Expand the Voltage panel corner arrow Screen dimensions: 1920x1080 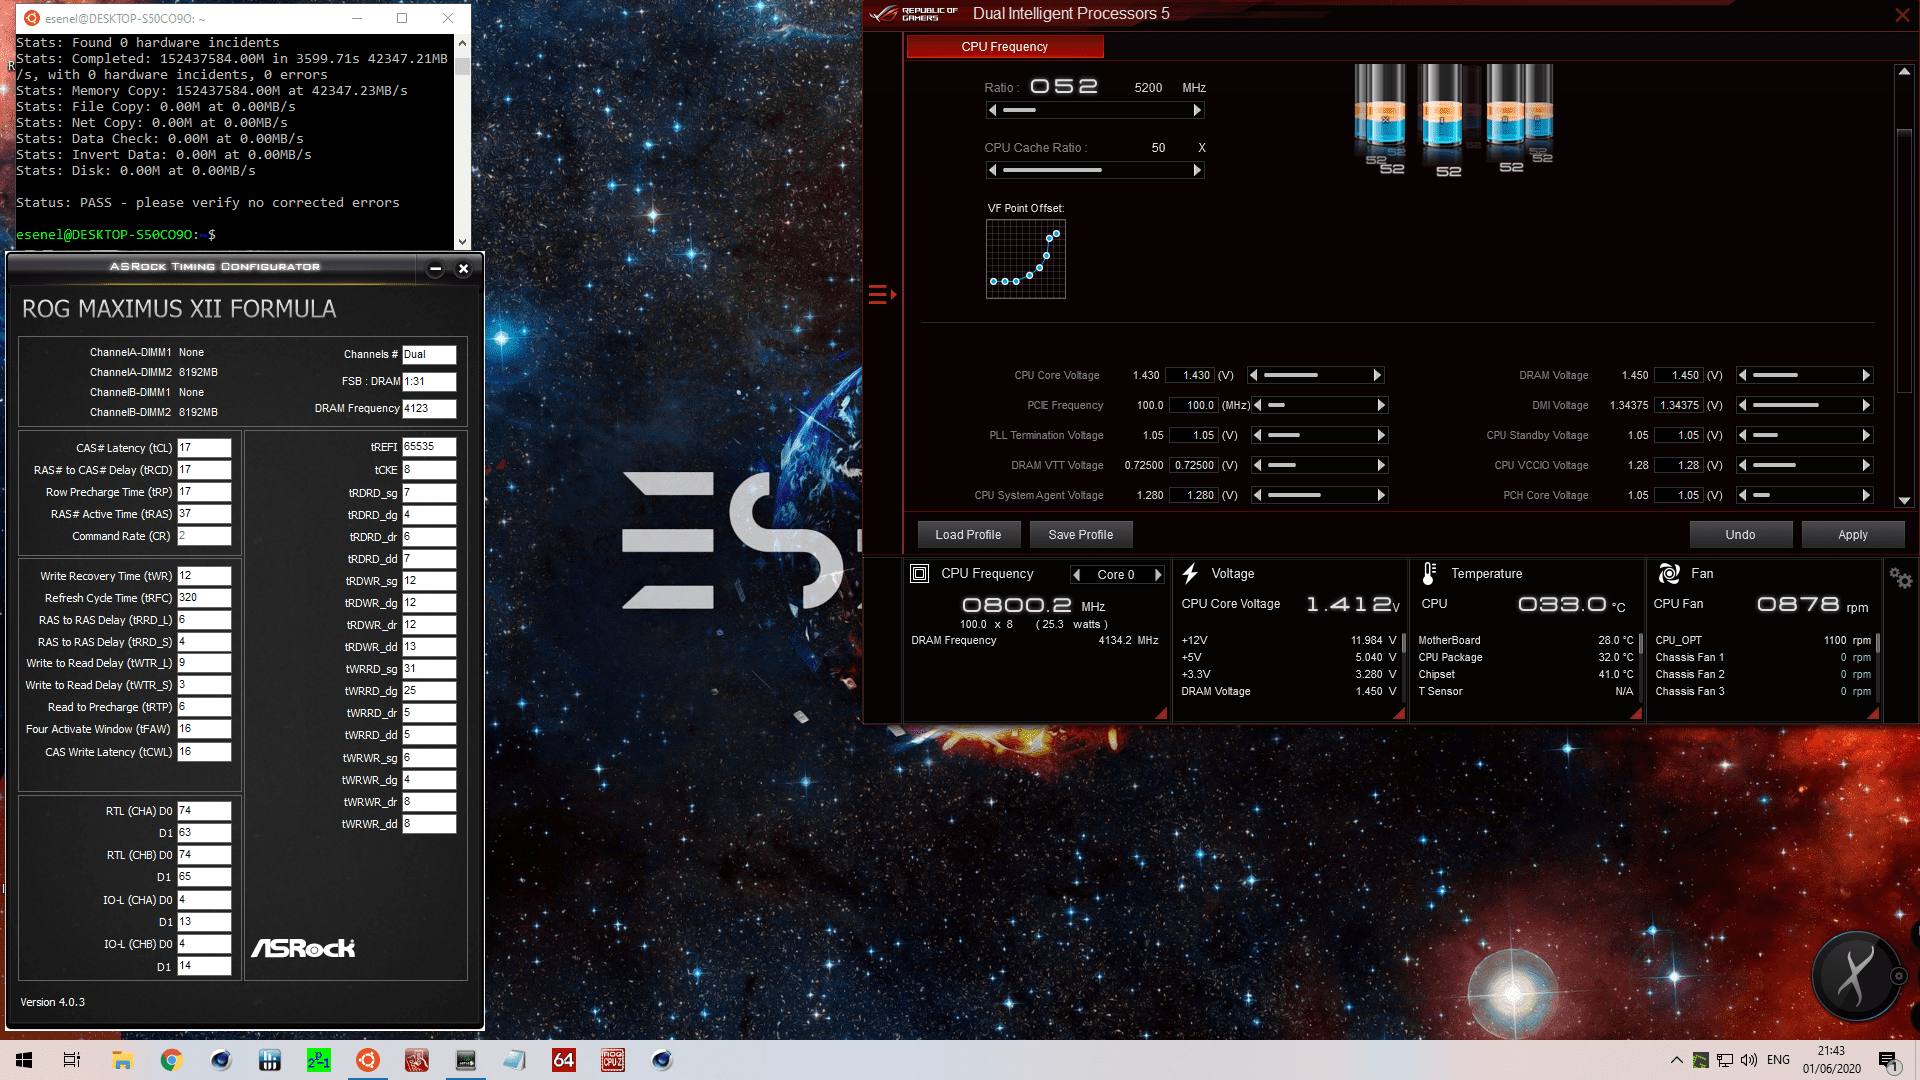coord(1399,713)
